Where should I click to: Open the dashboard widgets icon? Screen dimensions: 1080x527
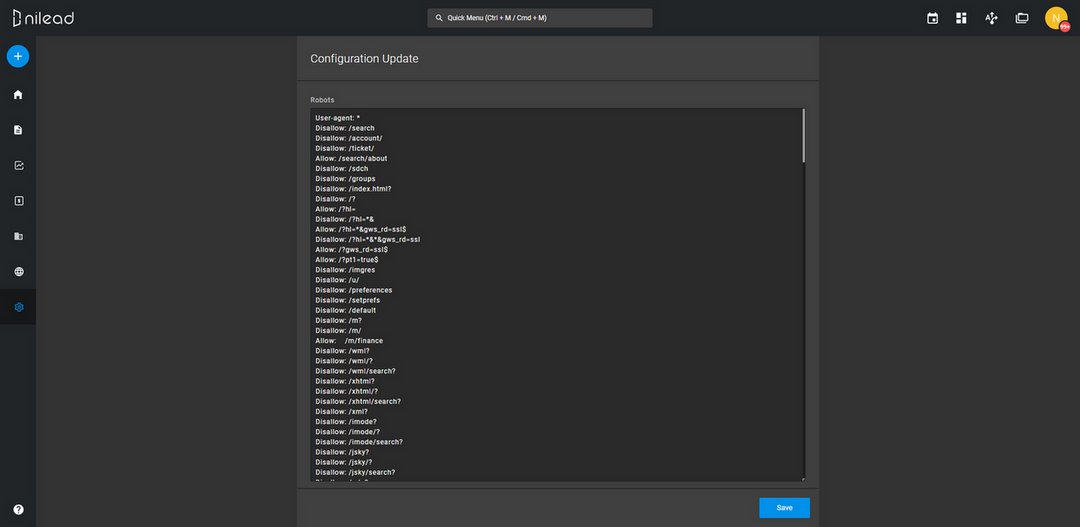962,18
